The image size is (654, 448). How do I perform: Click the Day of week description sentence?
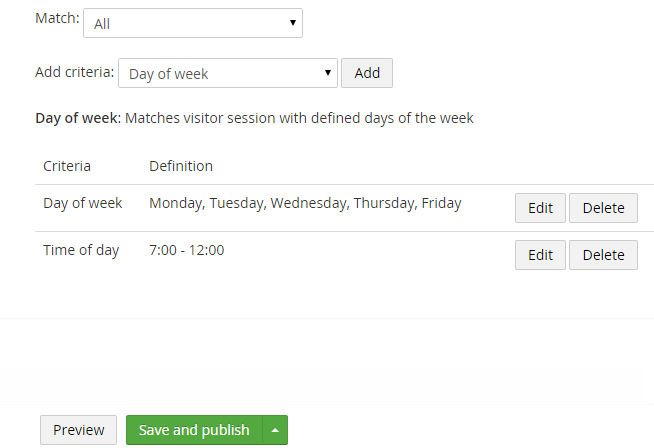[x=254, y=118]
